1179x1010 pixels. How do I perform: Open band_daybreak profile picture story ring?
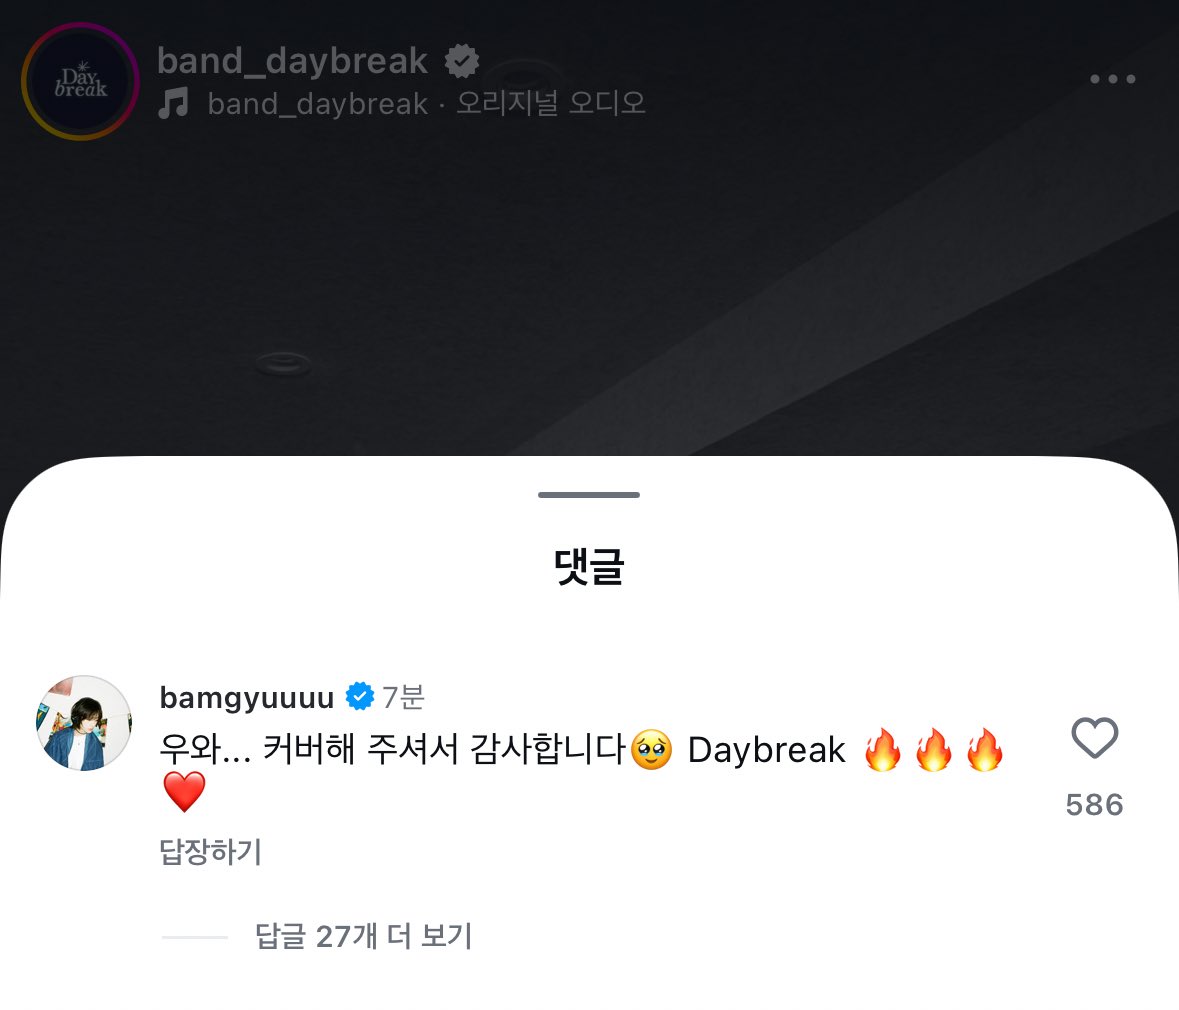point(80,81)
